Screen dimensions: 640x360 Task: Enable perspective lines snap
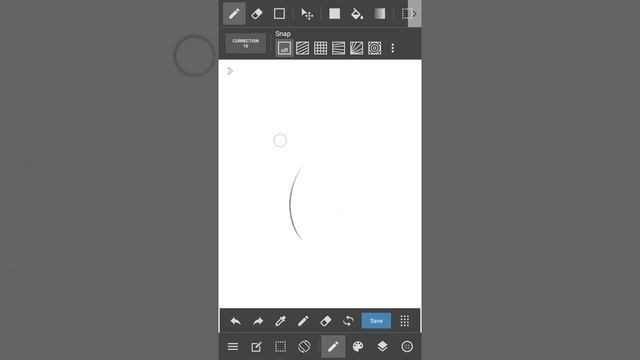(338, 48)
